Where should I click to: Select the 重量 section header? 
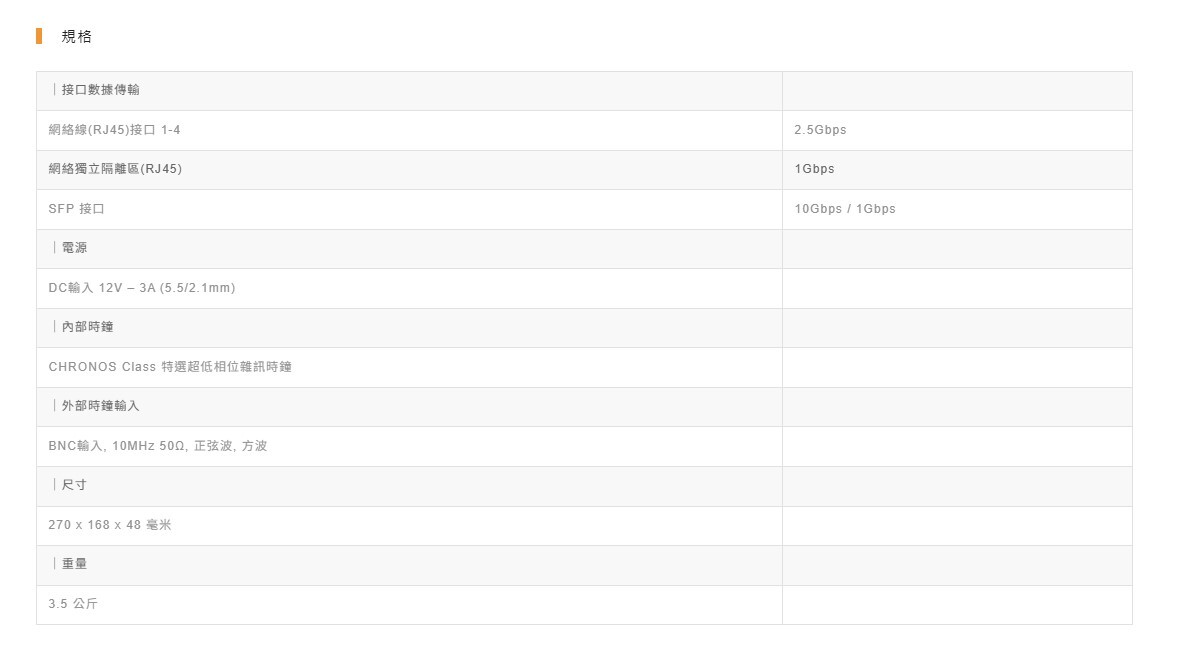[74, 564]
